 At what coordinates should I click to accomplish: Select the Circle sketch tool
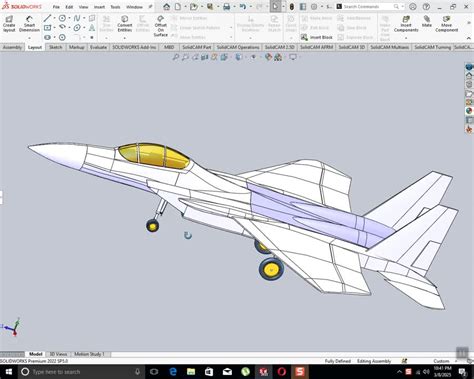62,18
